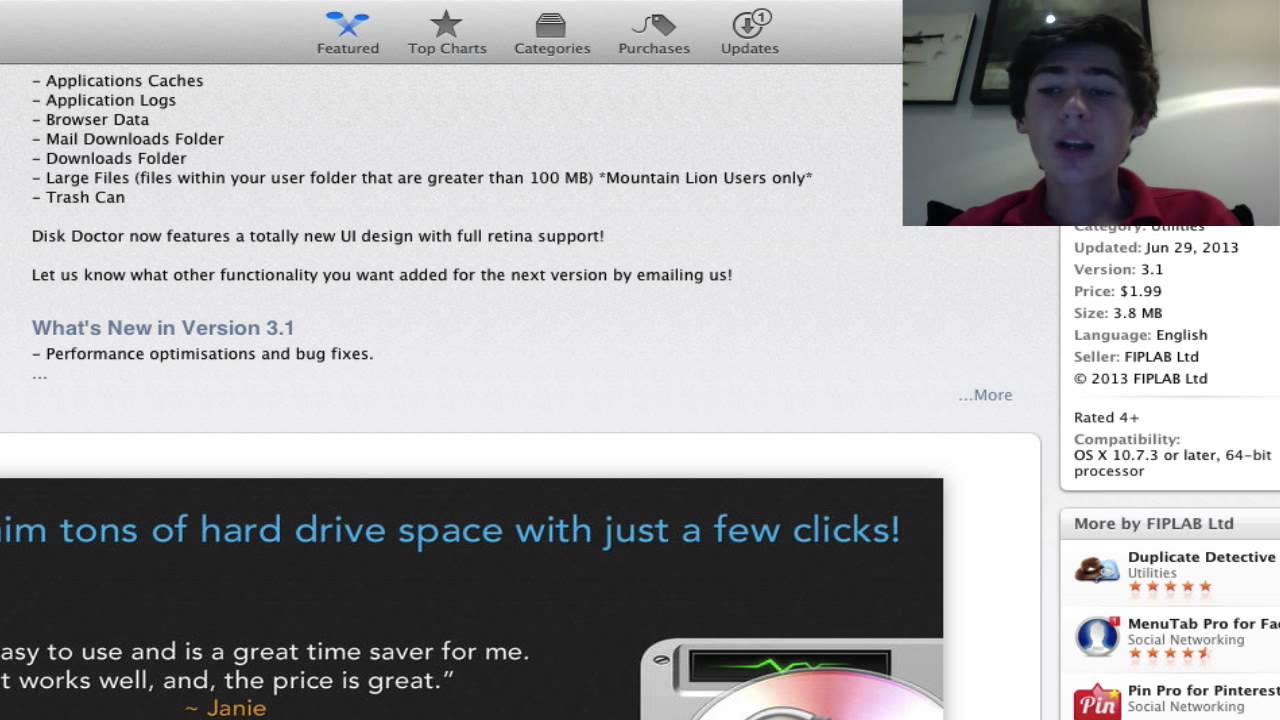Click the Pin Pro for Pinterest icon
This screenshot has width=1280, height=720.
pos(1096,702)
